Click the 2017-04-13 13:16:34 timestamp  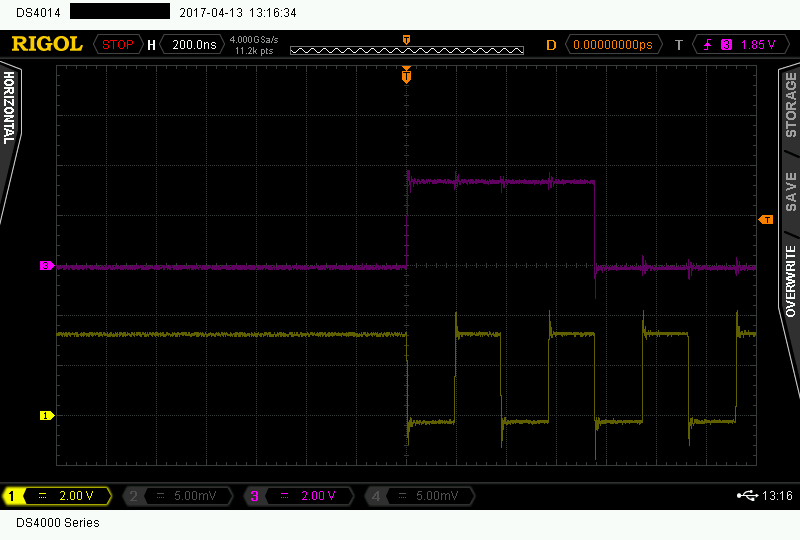[x=238, y=13]
